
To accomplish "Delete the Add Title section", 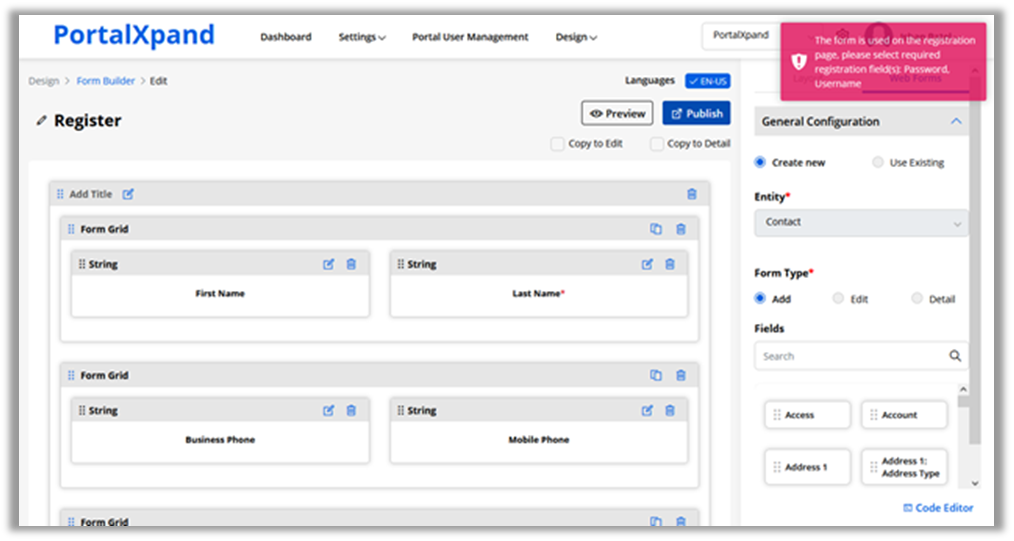I will tap(692, 194).
